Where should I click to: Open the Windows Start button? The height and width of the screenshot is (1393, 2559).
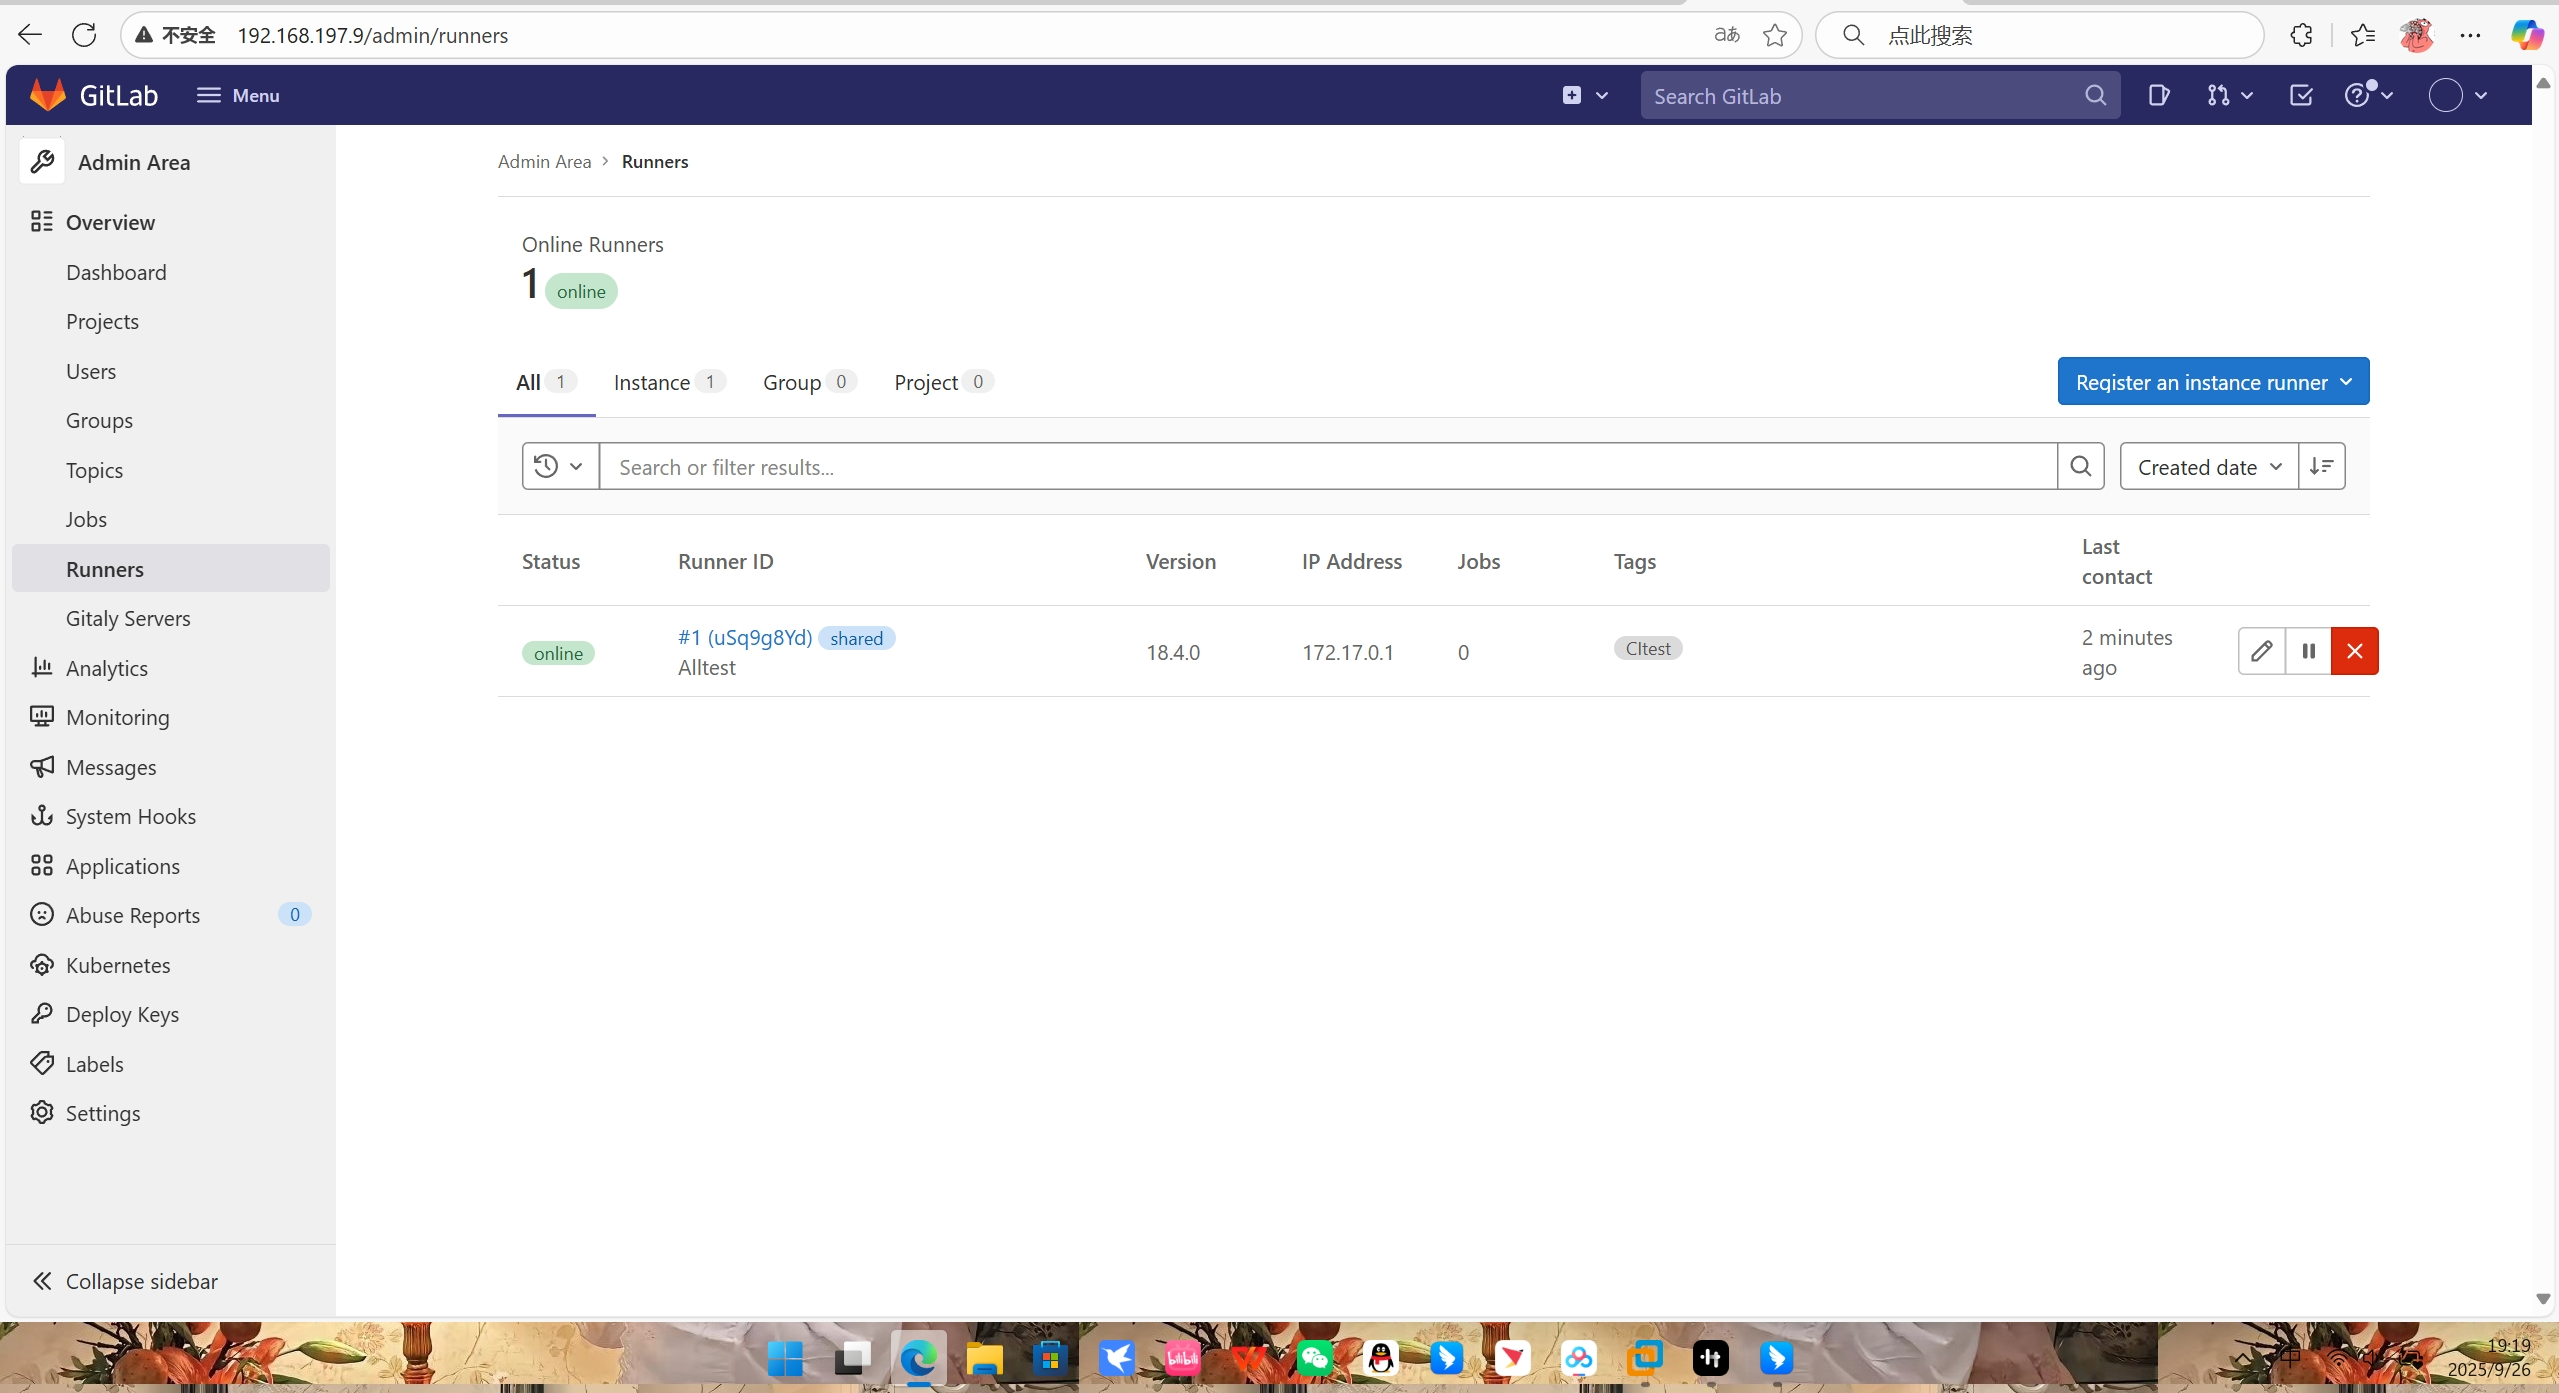click(x=785, y=1357)
